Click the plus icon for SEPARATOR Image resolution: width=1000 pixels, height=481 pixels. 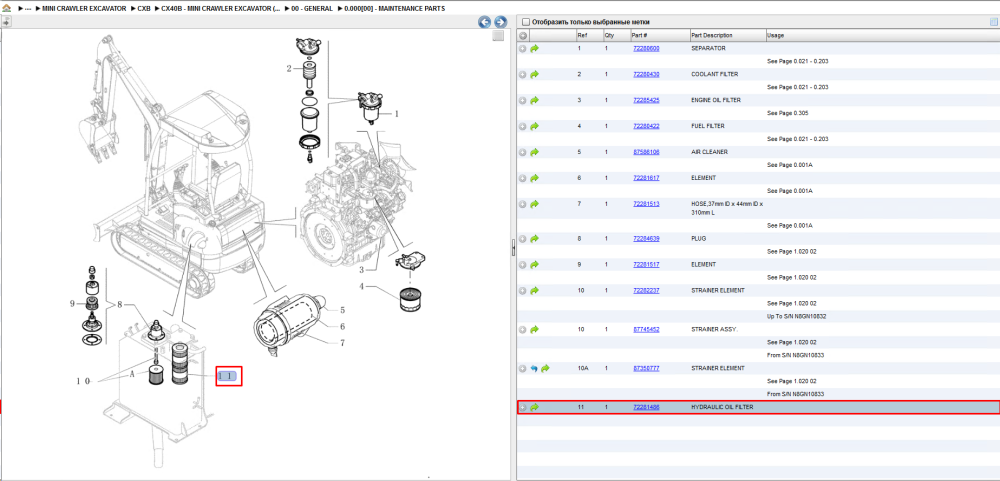click(522, 48)
